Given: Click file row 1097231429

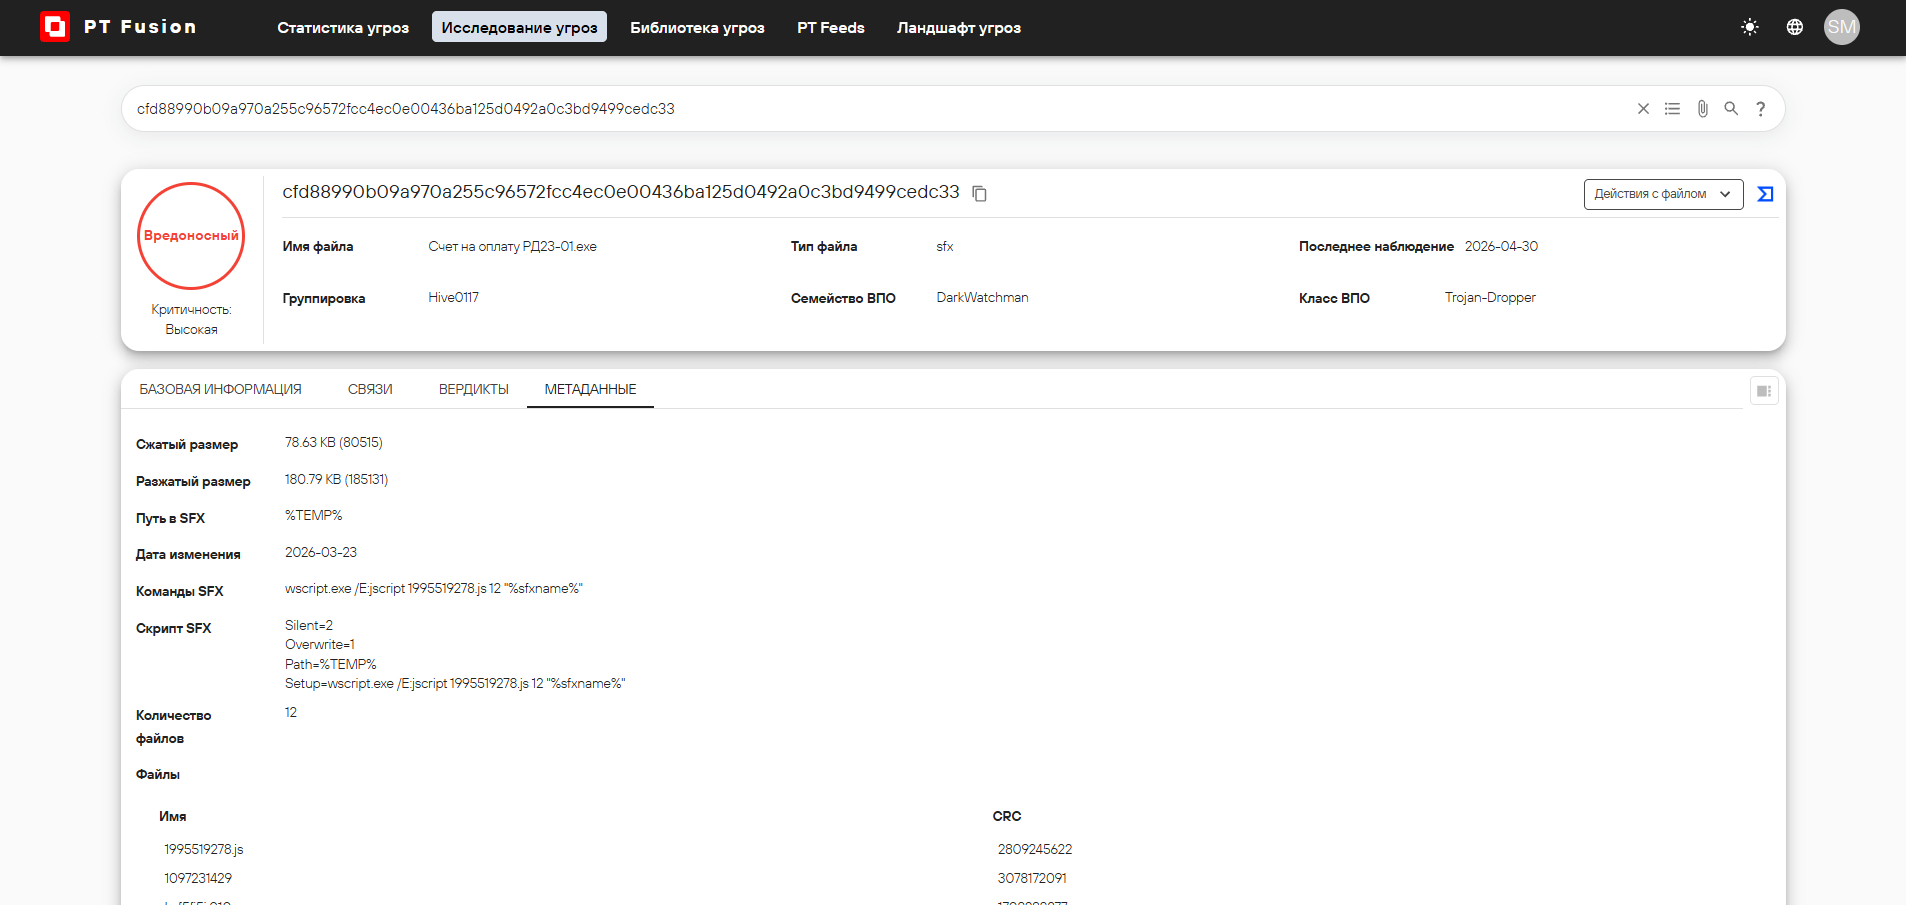Looking at the screenshot, I should click(198, 878).
